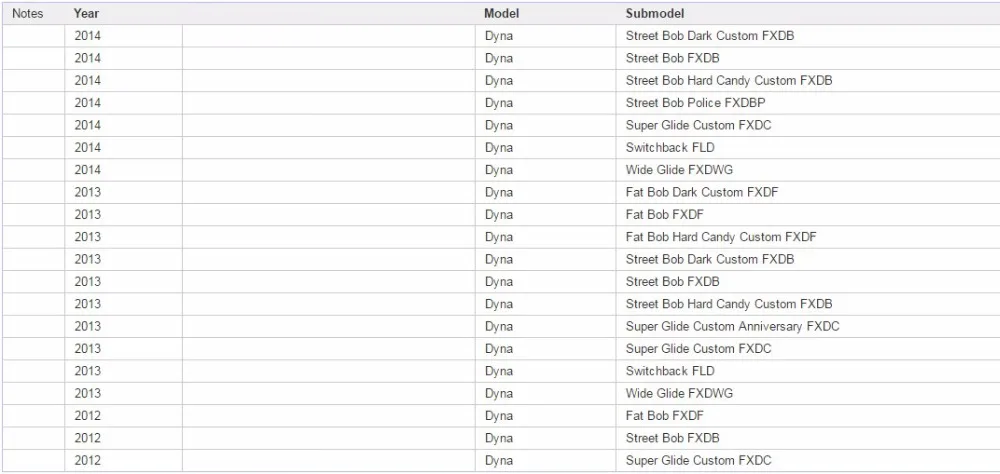Click Dyna in the 2013 Switchback FLD row

(x=499, y=371)
